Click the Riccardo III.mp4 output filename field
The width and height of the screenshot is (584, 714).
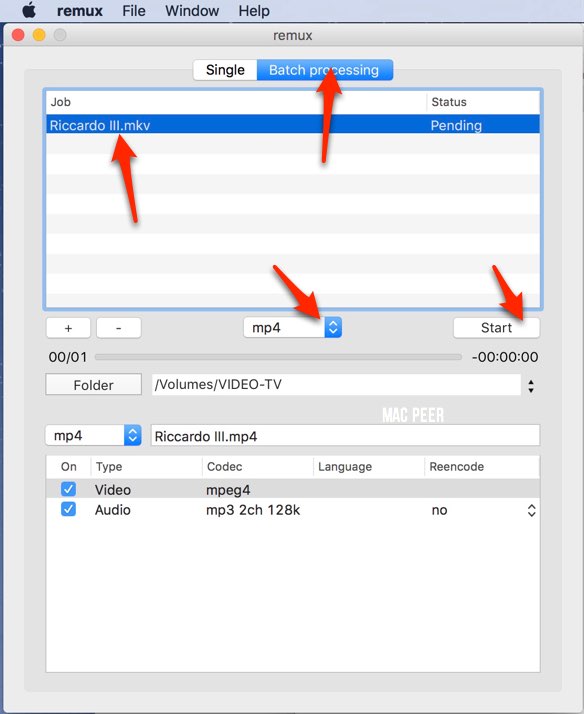345,436
